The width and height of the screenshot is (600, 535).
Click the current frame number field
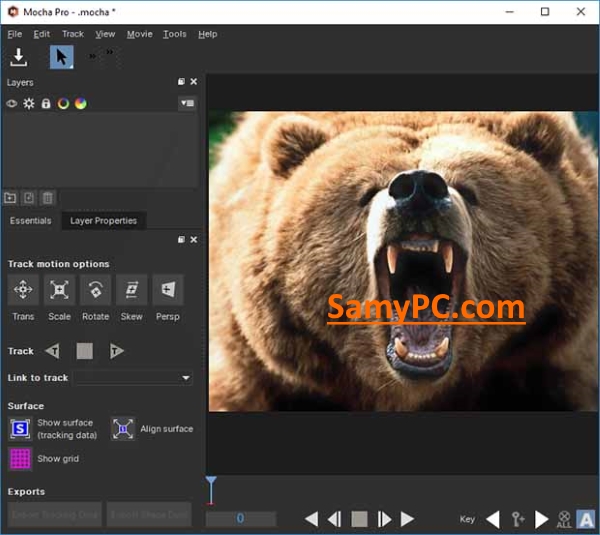241,519
